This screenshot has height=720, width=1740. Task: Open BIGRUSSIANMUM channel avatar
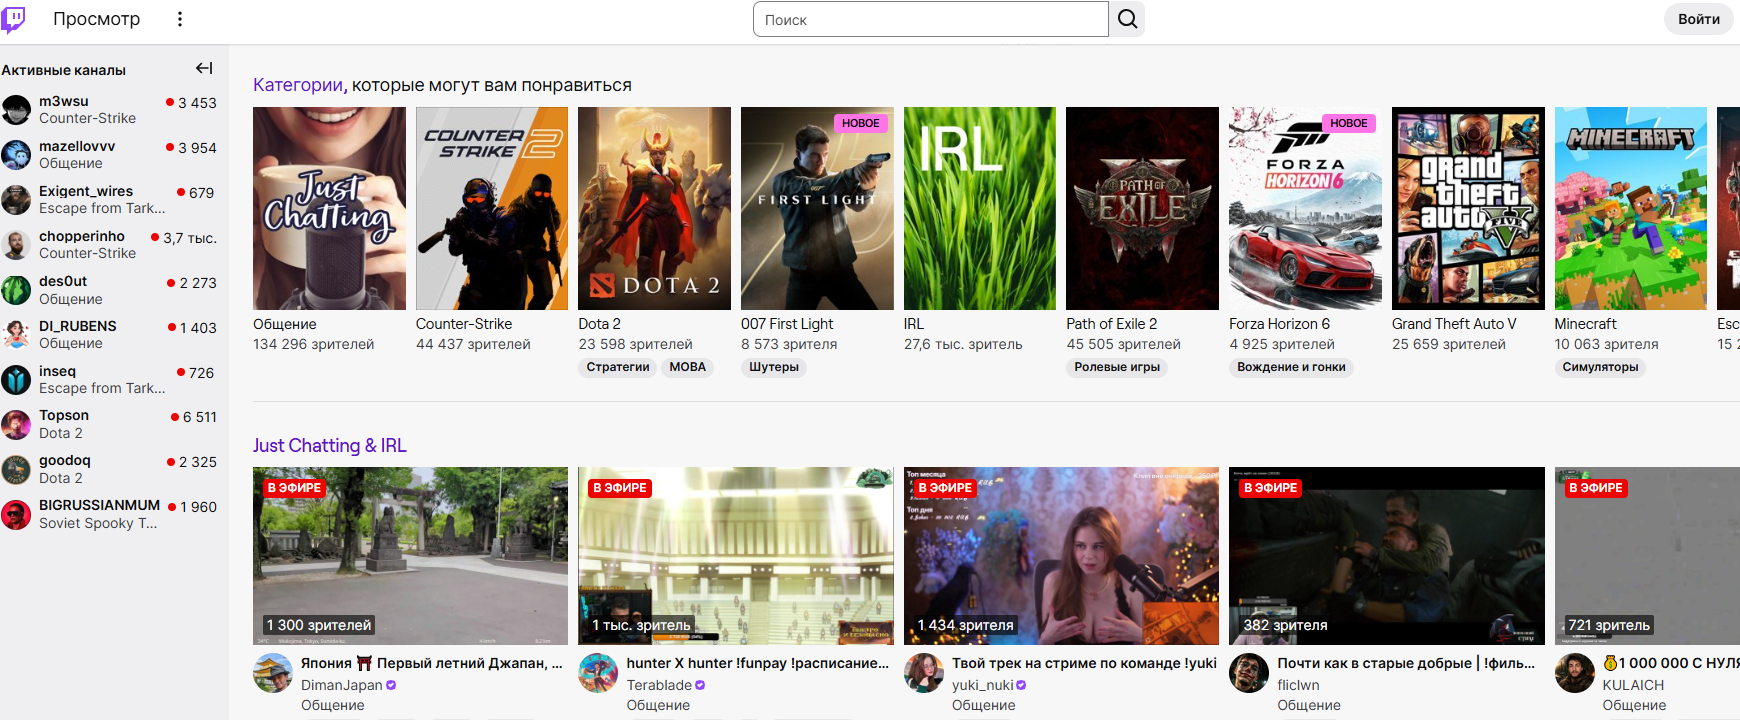coord(16,514)
